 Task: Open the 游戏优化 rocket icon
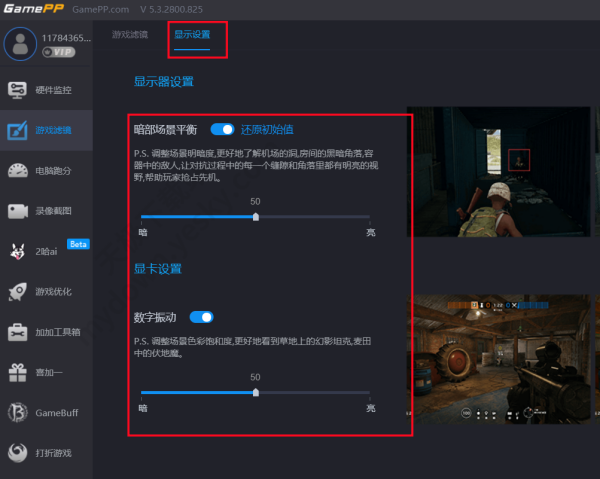click(x=17, y=292)
